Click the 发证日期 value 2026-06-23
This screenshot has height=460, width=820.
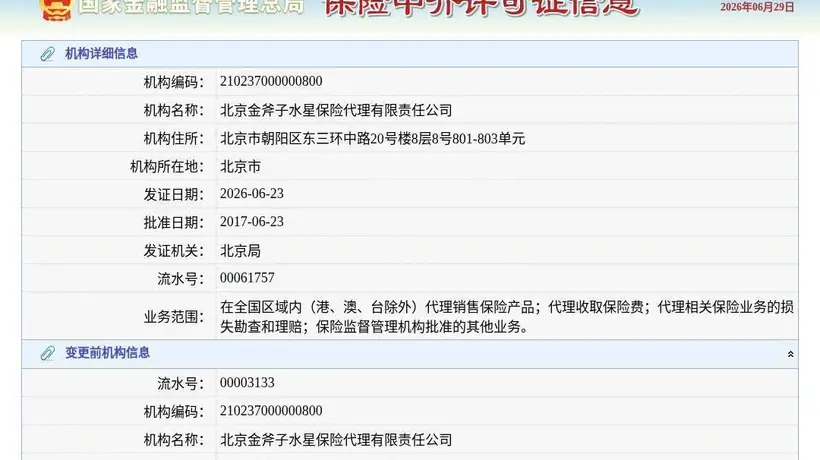coord(252,194)
